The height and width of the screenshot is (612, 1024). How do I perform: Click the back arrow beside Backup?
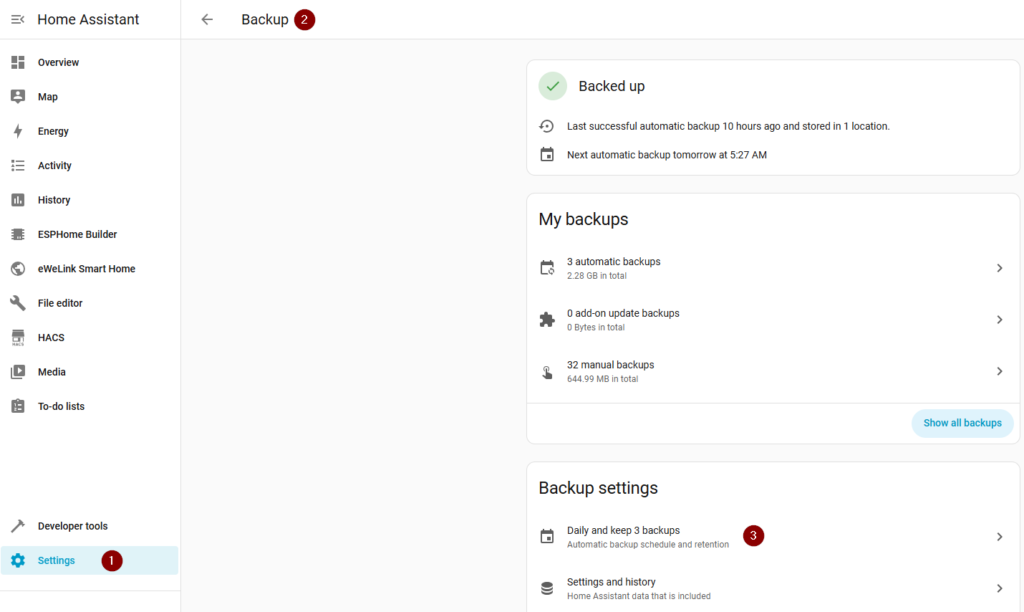[207, 19]
